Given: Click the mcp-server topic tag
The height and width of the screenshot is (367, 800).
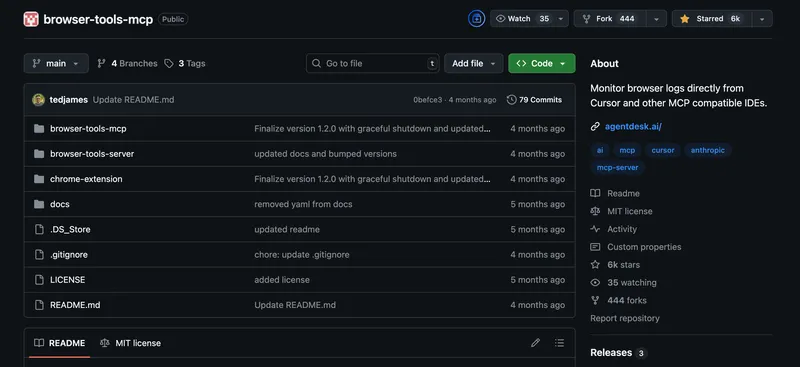Looking at the screenshot, I should pos(617,167).
